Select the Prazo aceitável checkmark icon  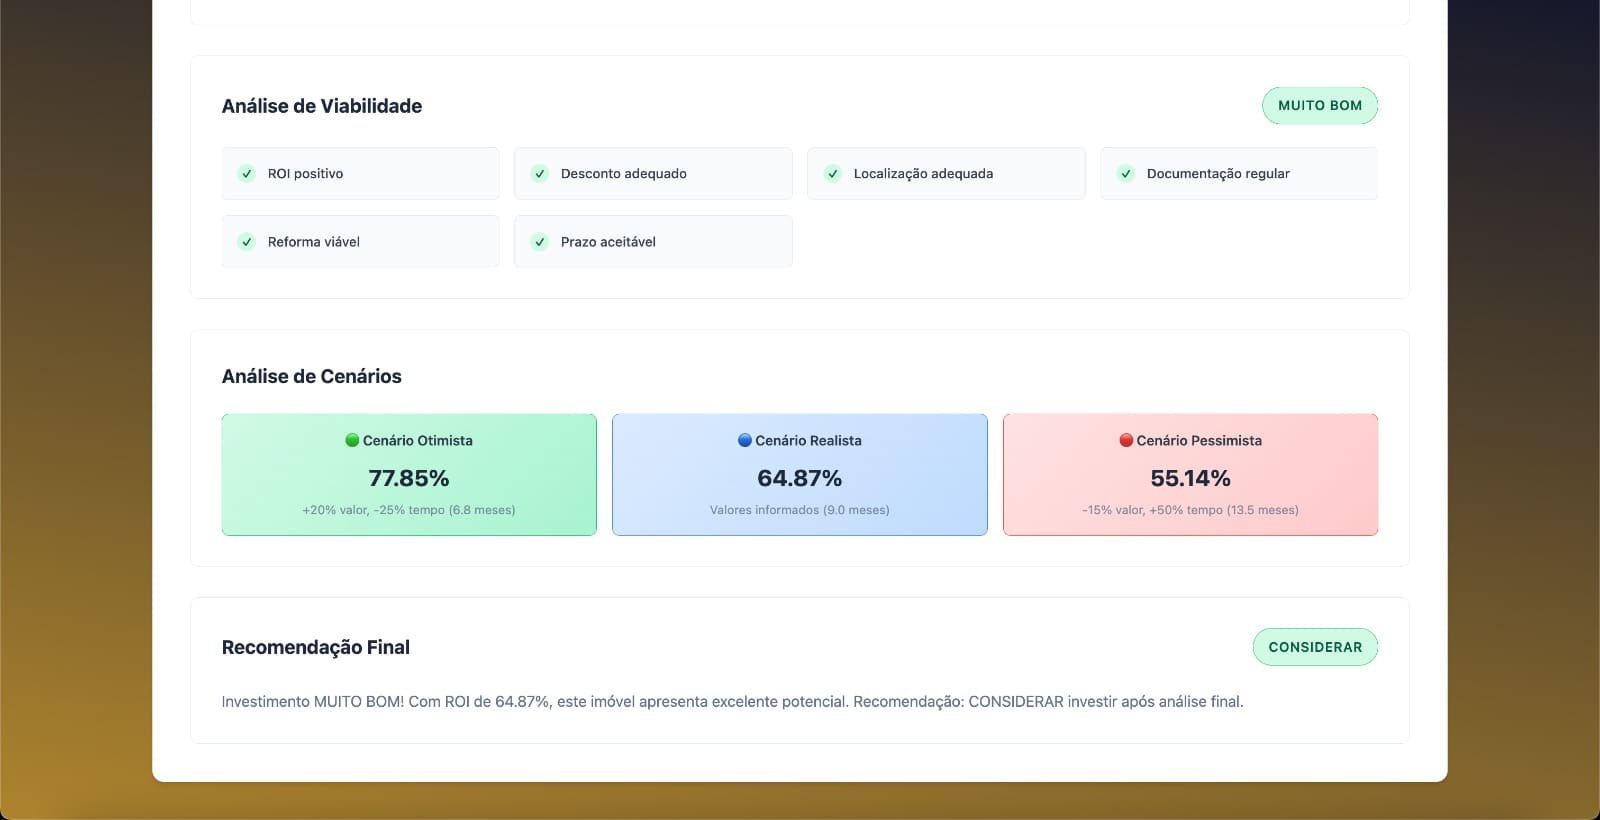[x=540, y=242]
